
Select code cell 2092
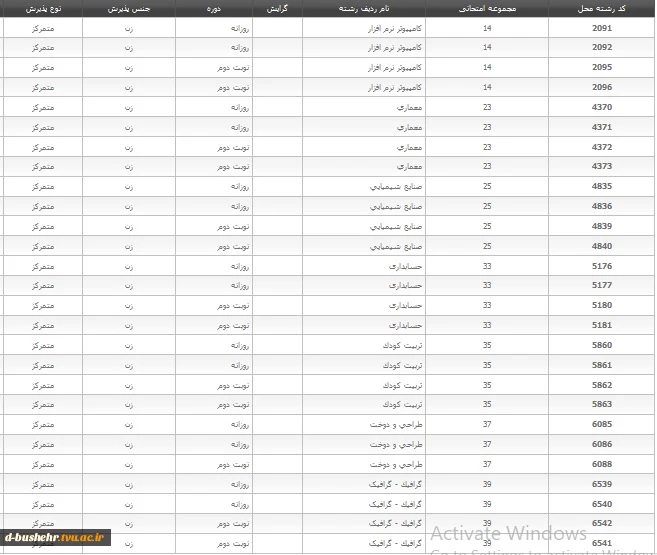(x=602, y=47)
